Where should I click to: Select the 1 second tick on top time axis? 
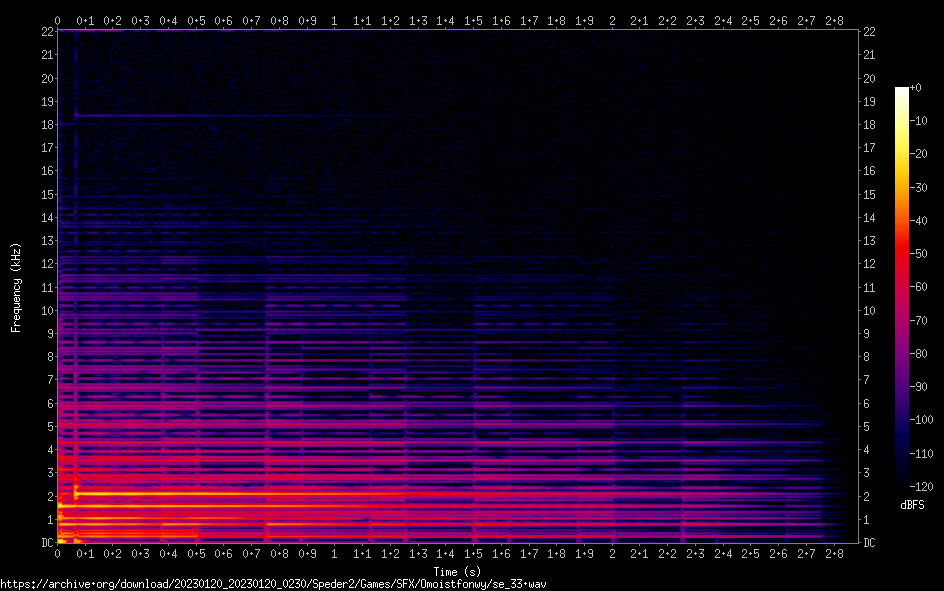(334, 20)
